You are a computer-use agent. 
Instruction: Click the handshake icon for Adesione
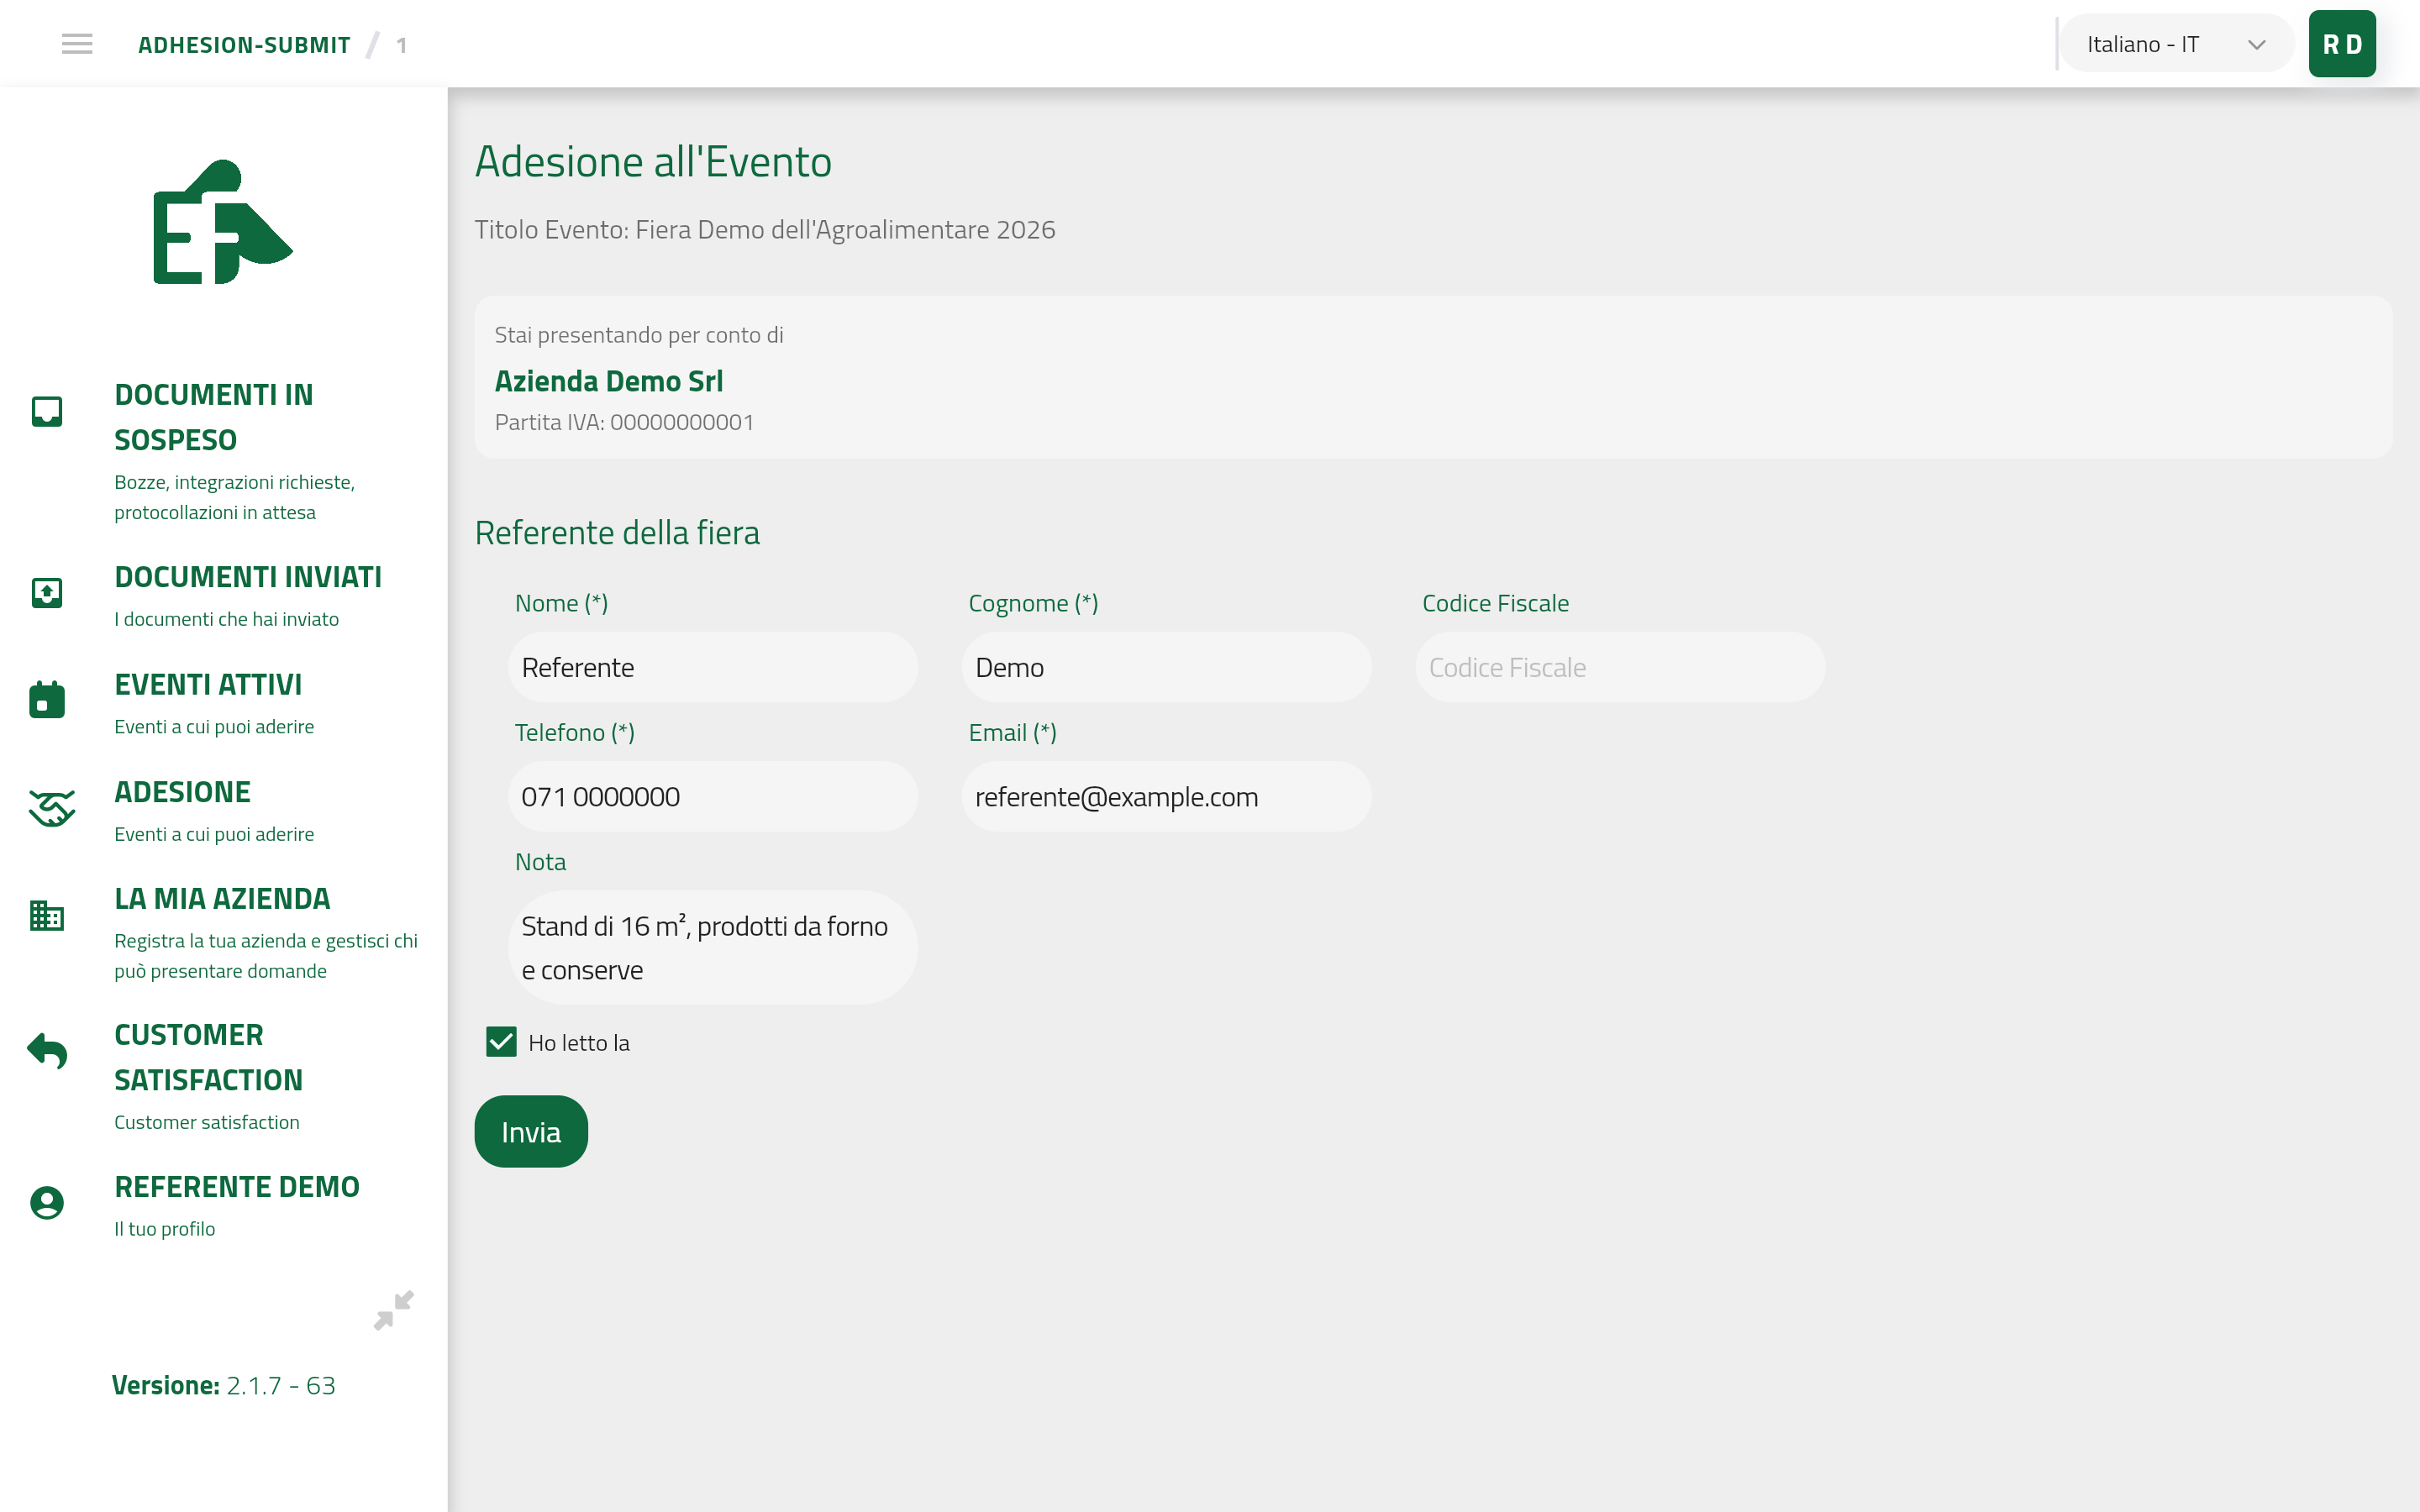51,808
